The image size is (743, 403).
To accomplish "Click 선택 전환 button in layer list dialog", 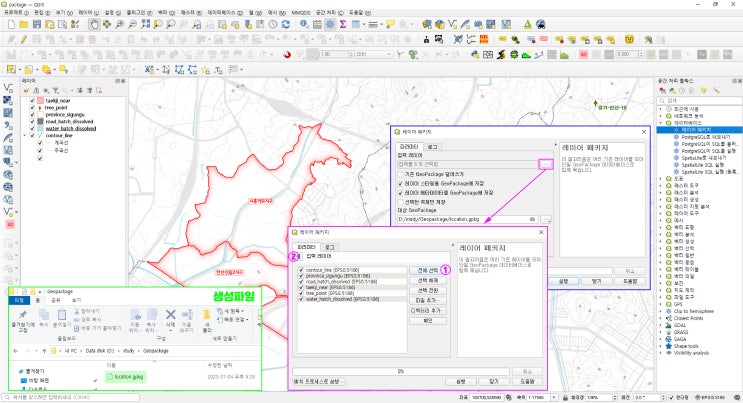I will (427, 290).
